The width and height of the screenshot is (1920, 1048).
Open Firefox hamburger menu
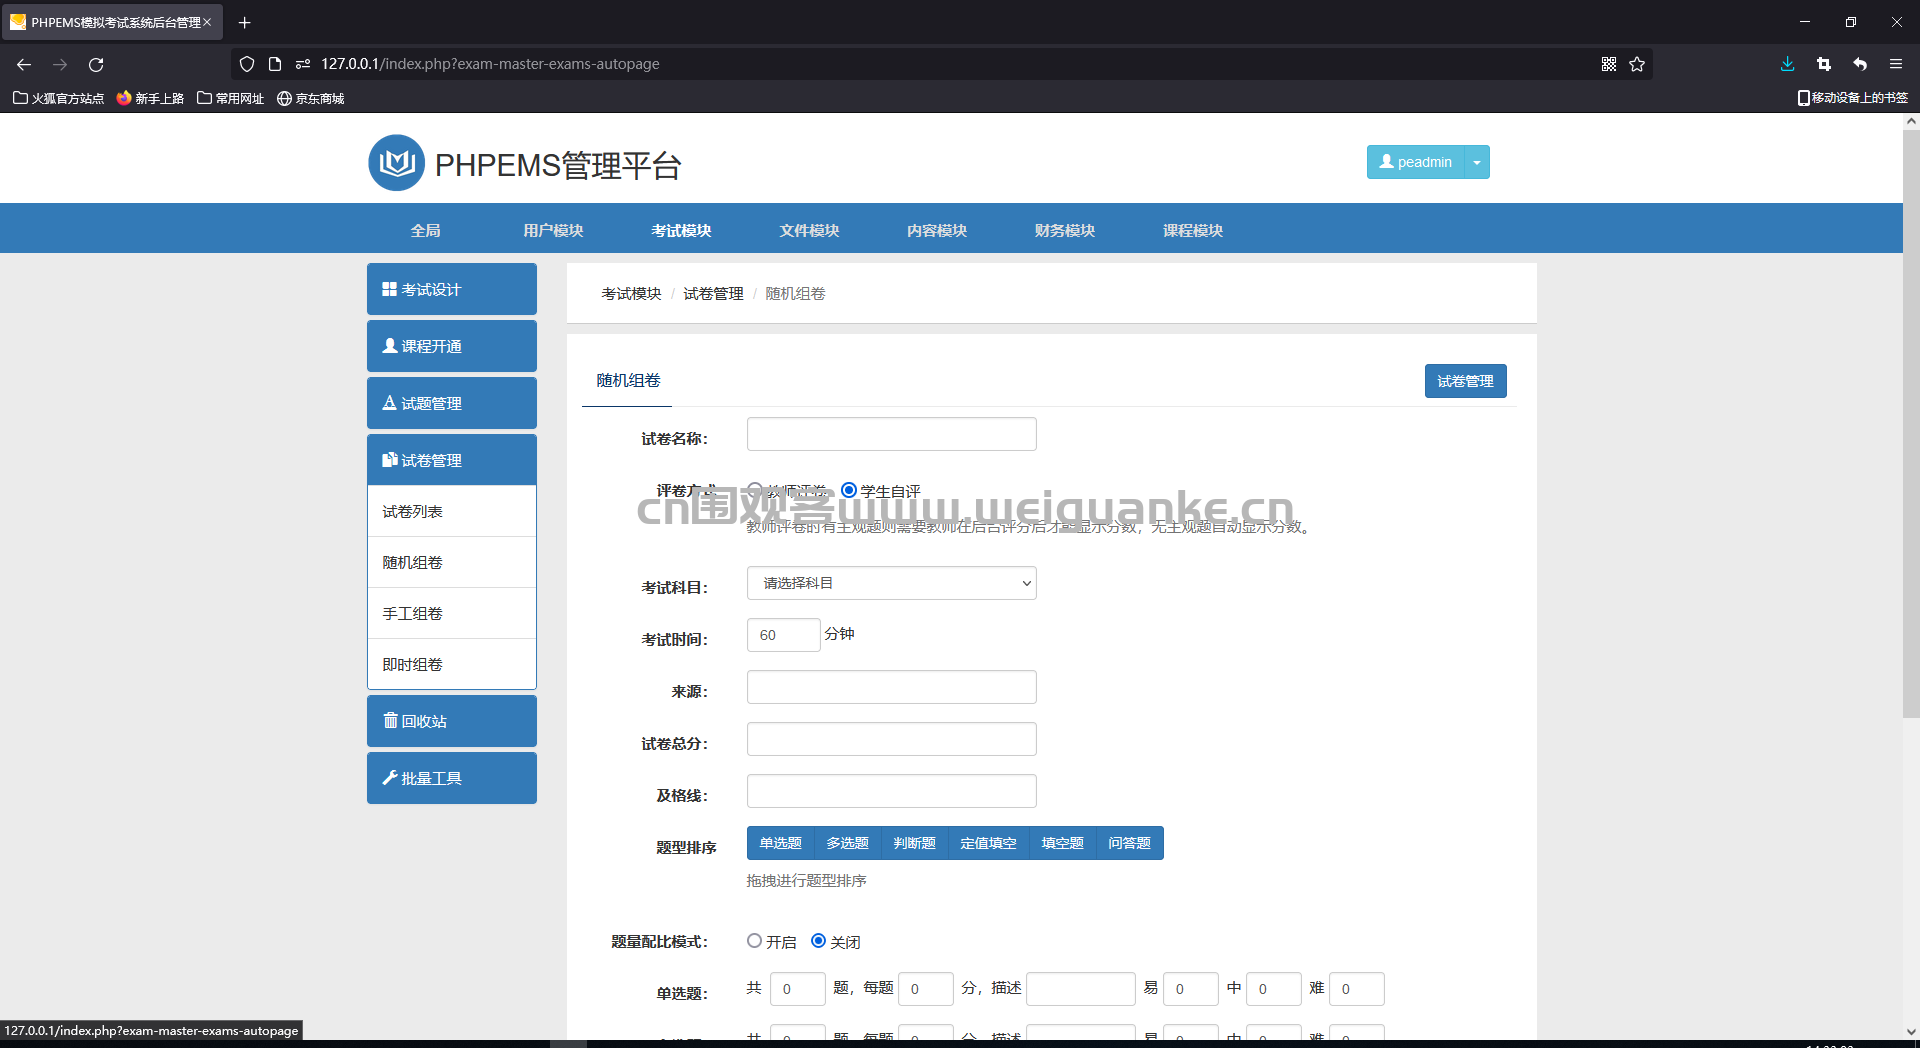pos(1896,64)
